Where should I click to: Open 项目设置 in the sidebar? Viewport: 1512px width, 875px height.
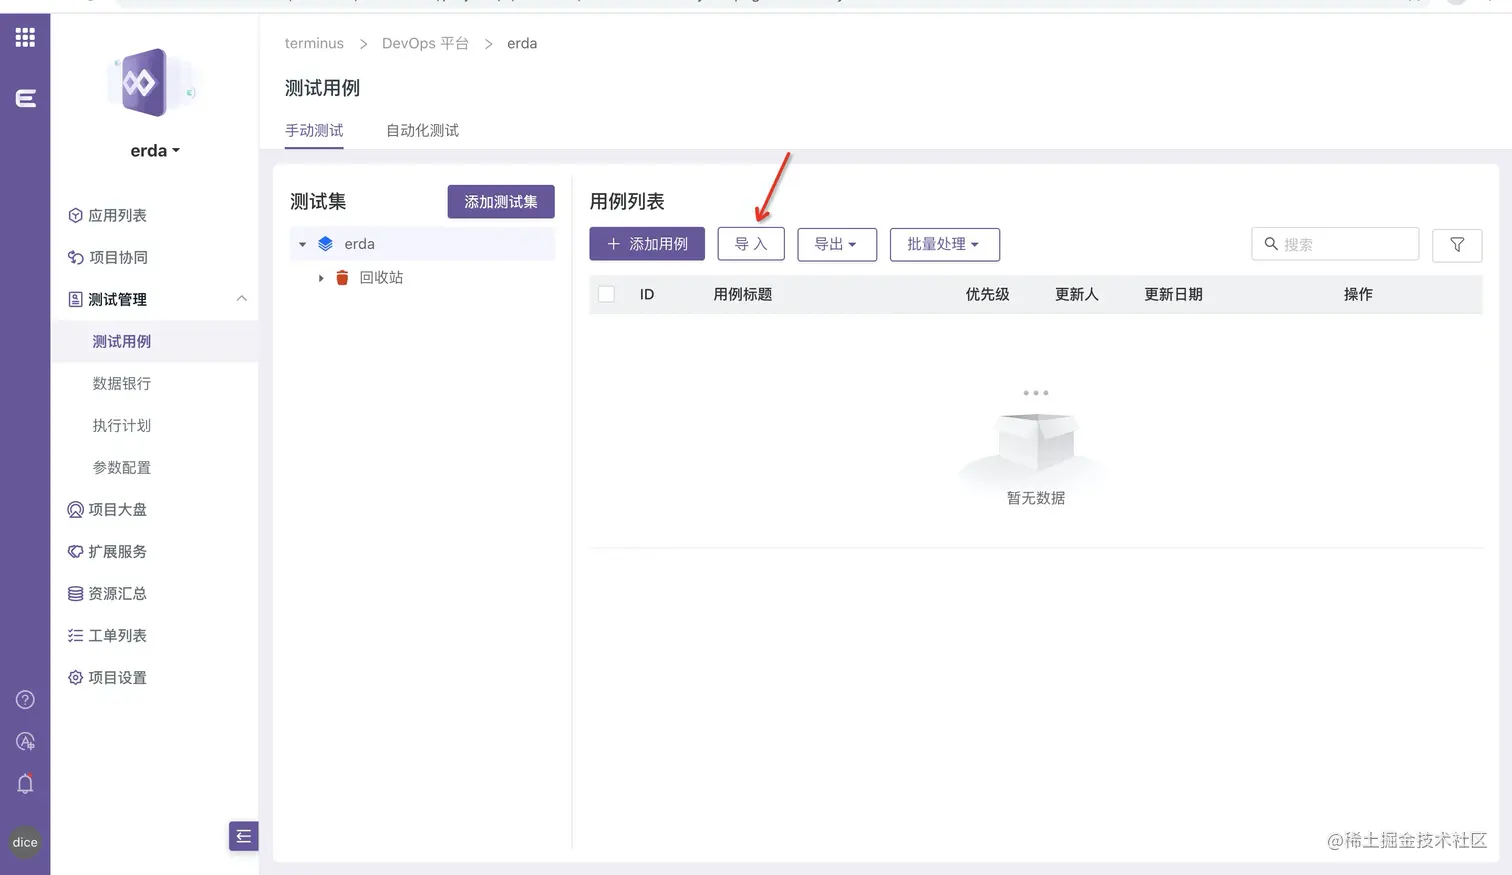(107, 678)
